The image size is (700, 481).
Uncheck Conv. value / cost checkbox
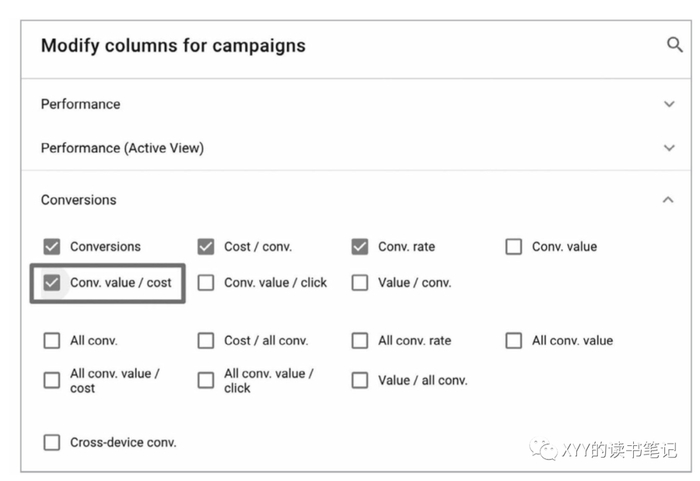point(52,283)
